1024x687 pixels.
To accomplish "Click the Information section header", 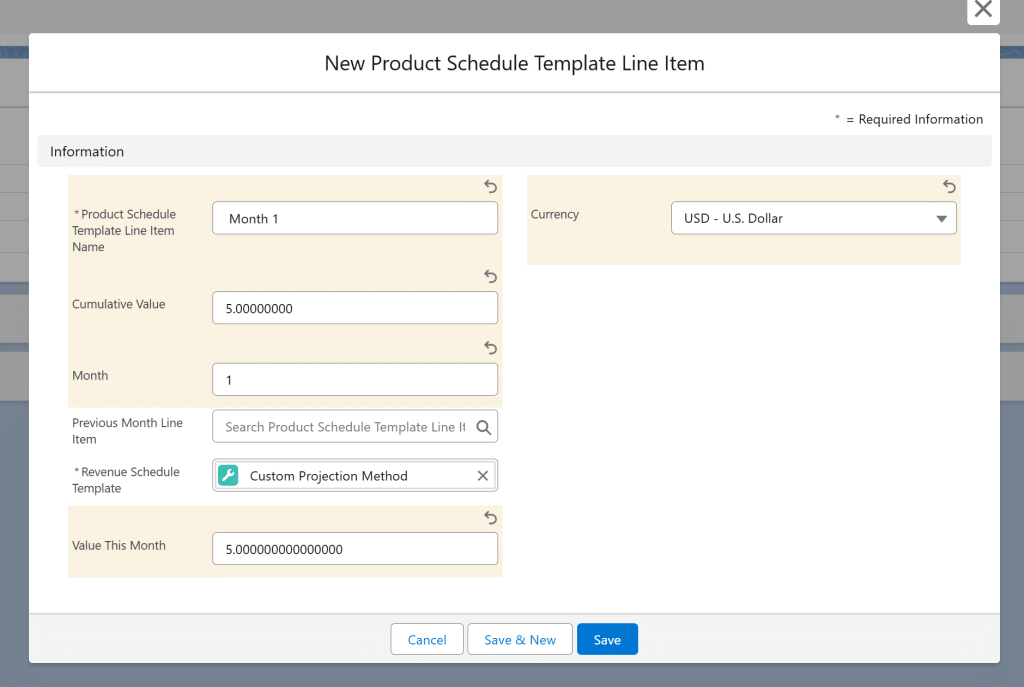I will (x=87, y=152).
